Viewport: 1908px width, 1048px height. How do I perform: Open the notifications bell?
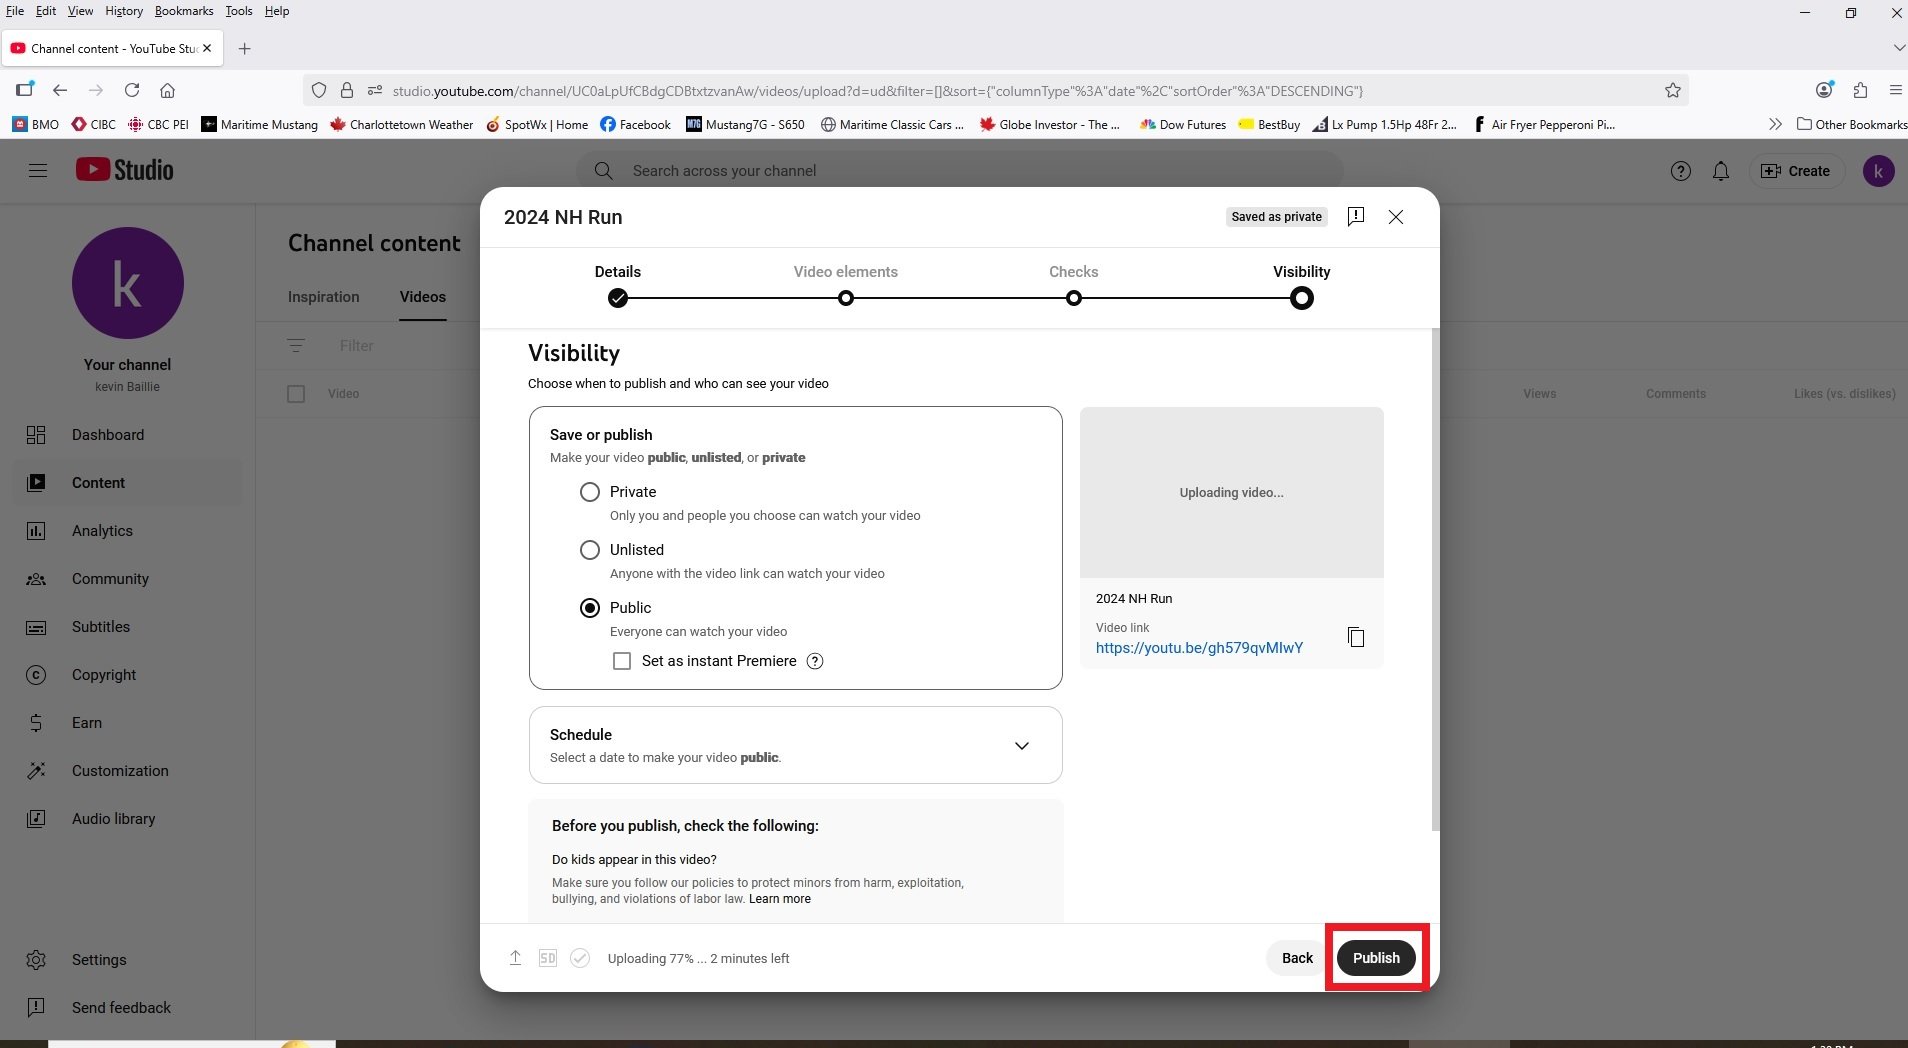coord(1721,171)
